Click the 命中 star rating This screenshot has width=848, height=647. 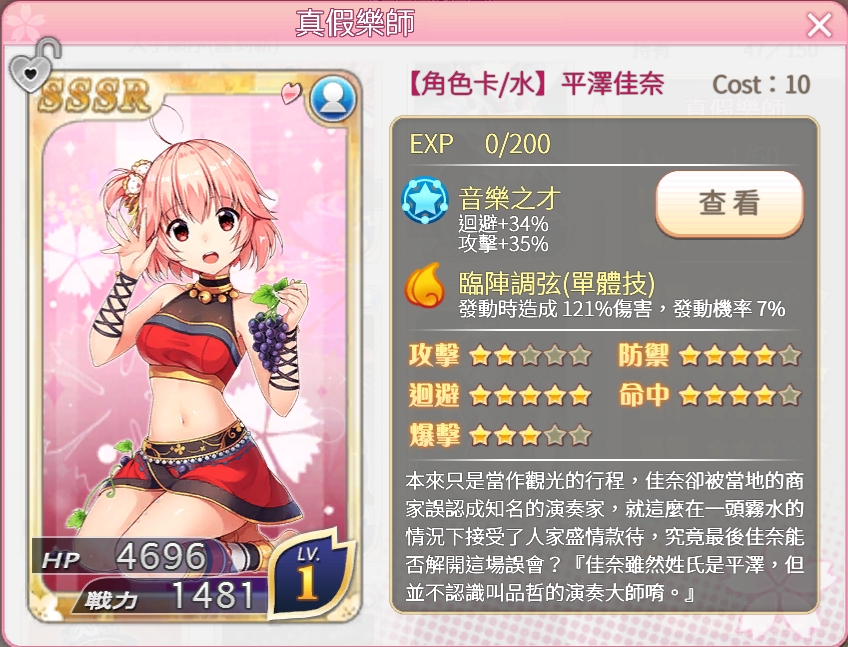(739, 395)
